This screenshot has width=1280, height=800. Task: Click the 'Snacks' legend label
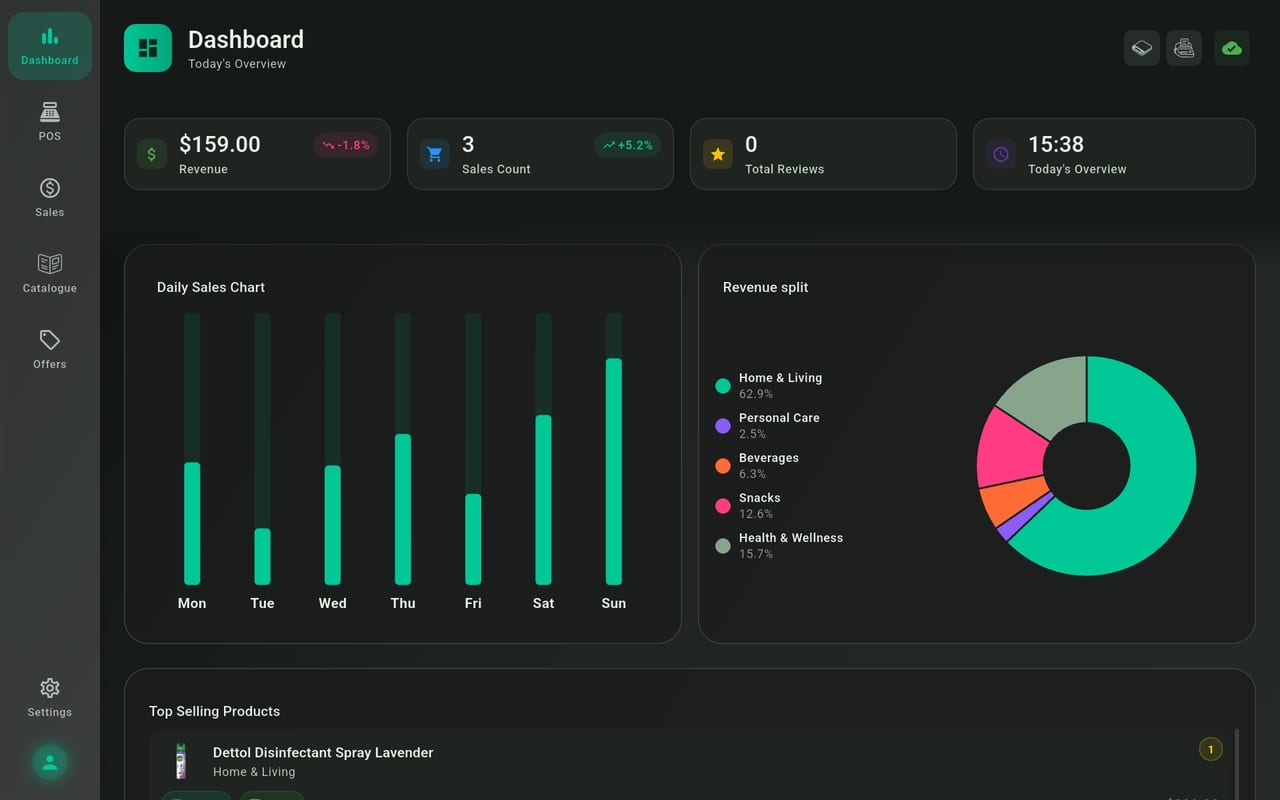[760, 497]
